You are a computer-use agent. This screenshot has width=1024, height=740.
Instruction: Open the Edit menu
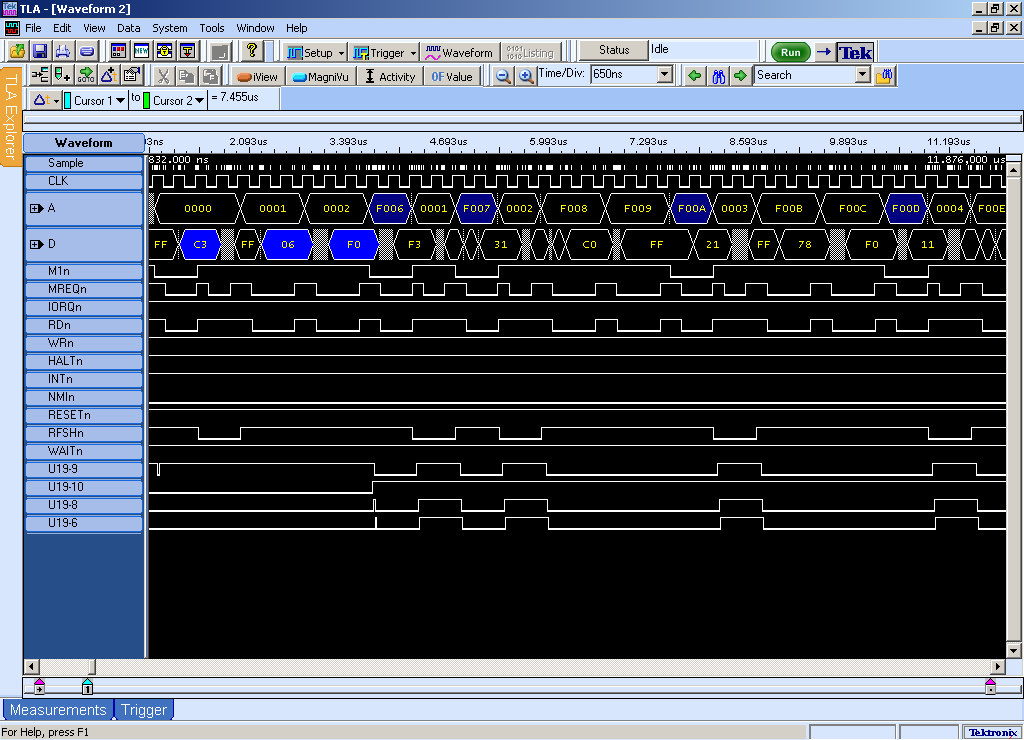(x=62, y=28)
